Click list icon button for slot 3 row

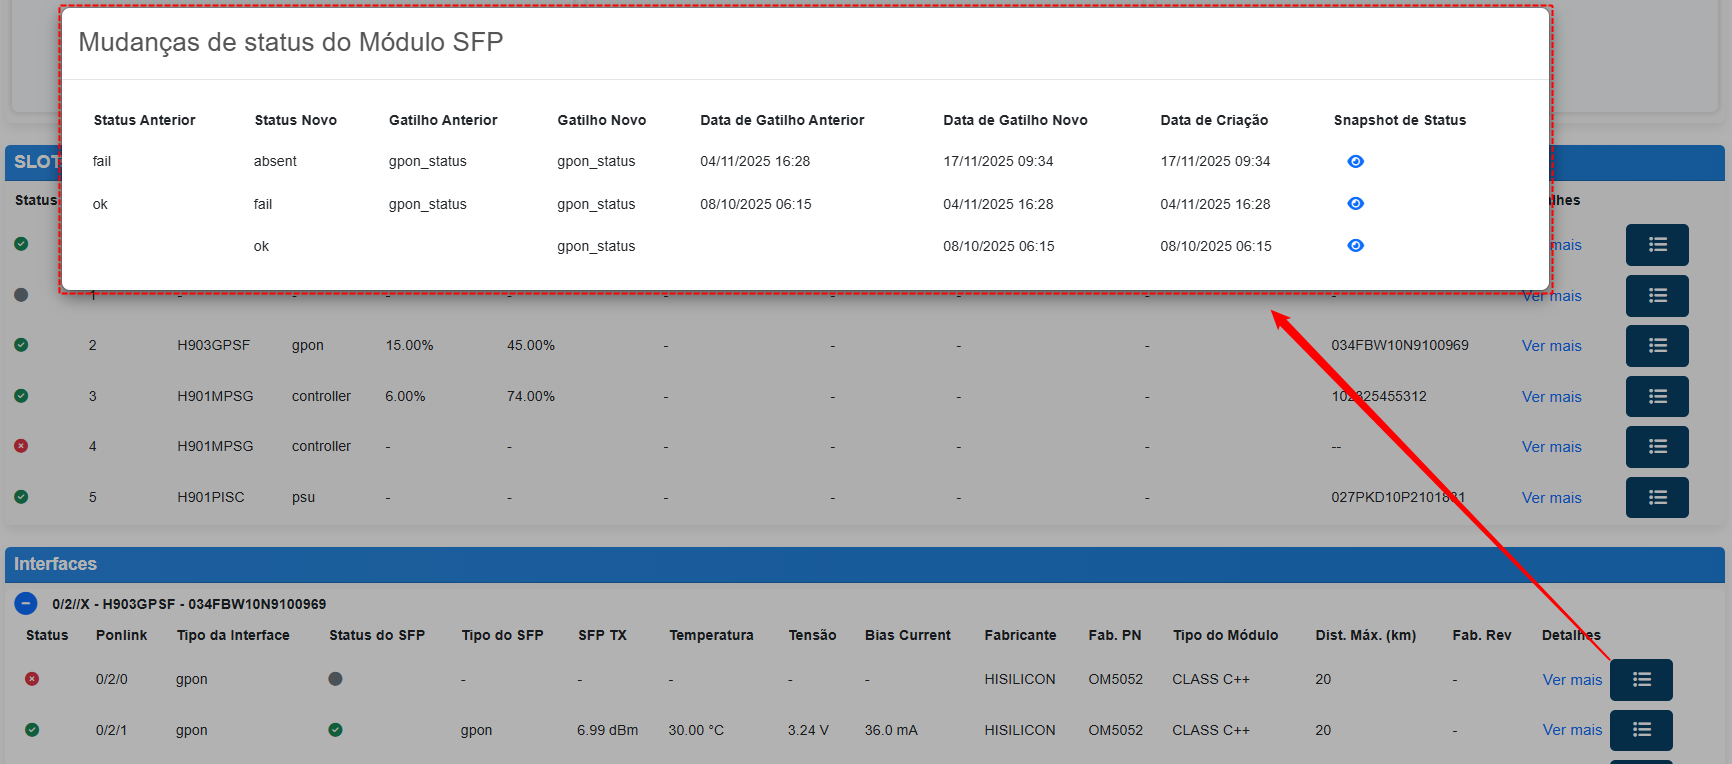(1656, 397)
